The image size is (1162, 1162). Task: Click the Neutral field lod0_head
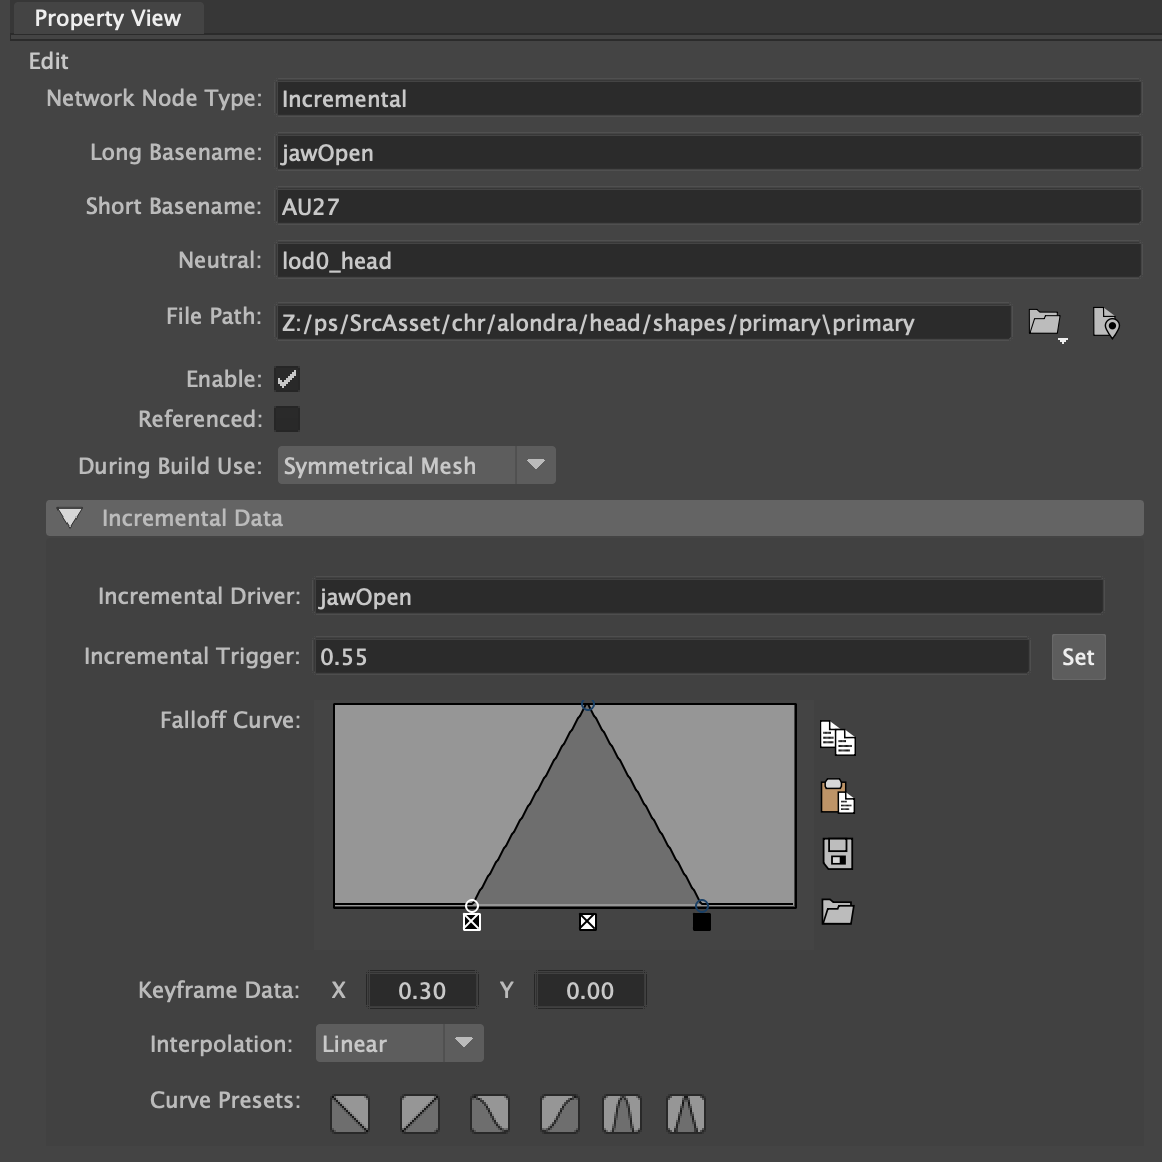point(708,260)
